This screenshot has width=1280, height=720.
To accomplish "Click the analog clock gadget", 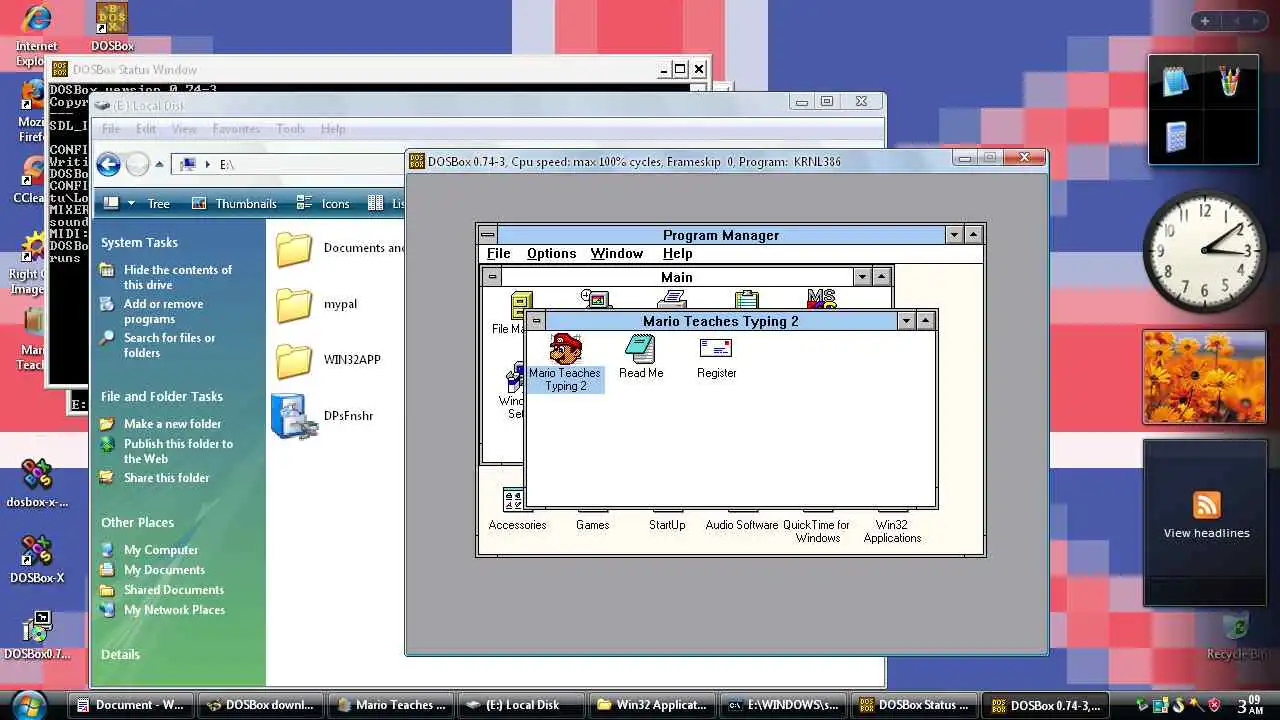I will (x=1204, y=250).
